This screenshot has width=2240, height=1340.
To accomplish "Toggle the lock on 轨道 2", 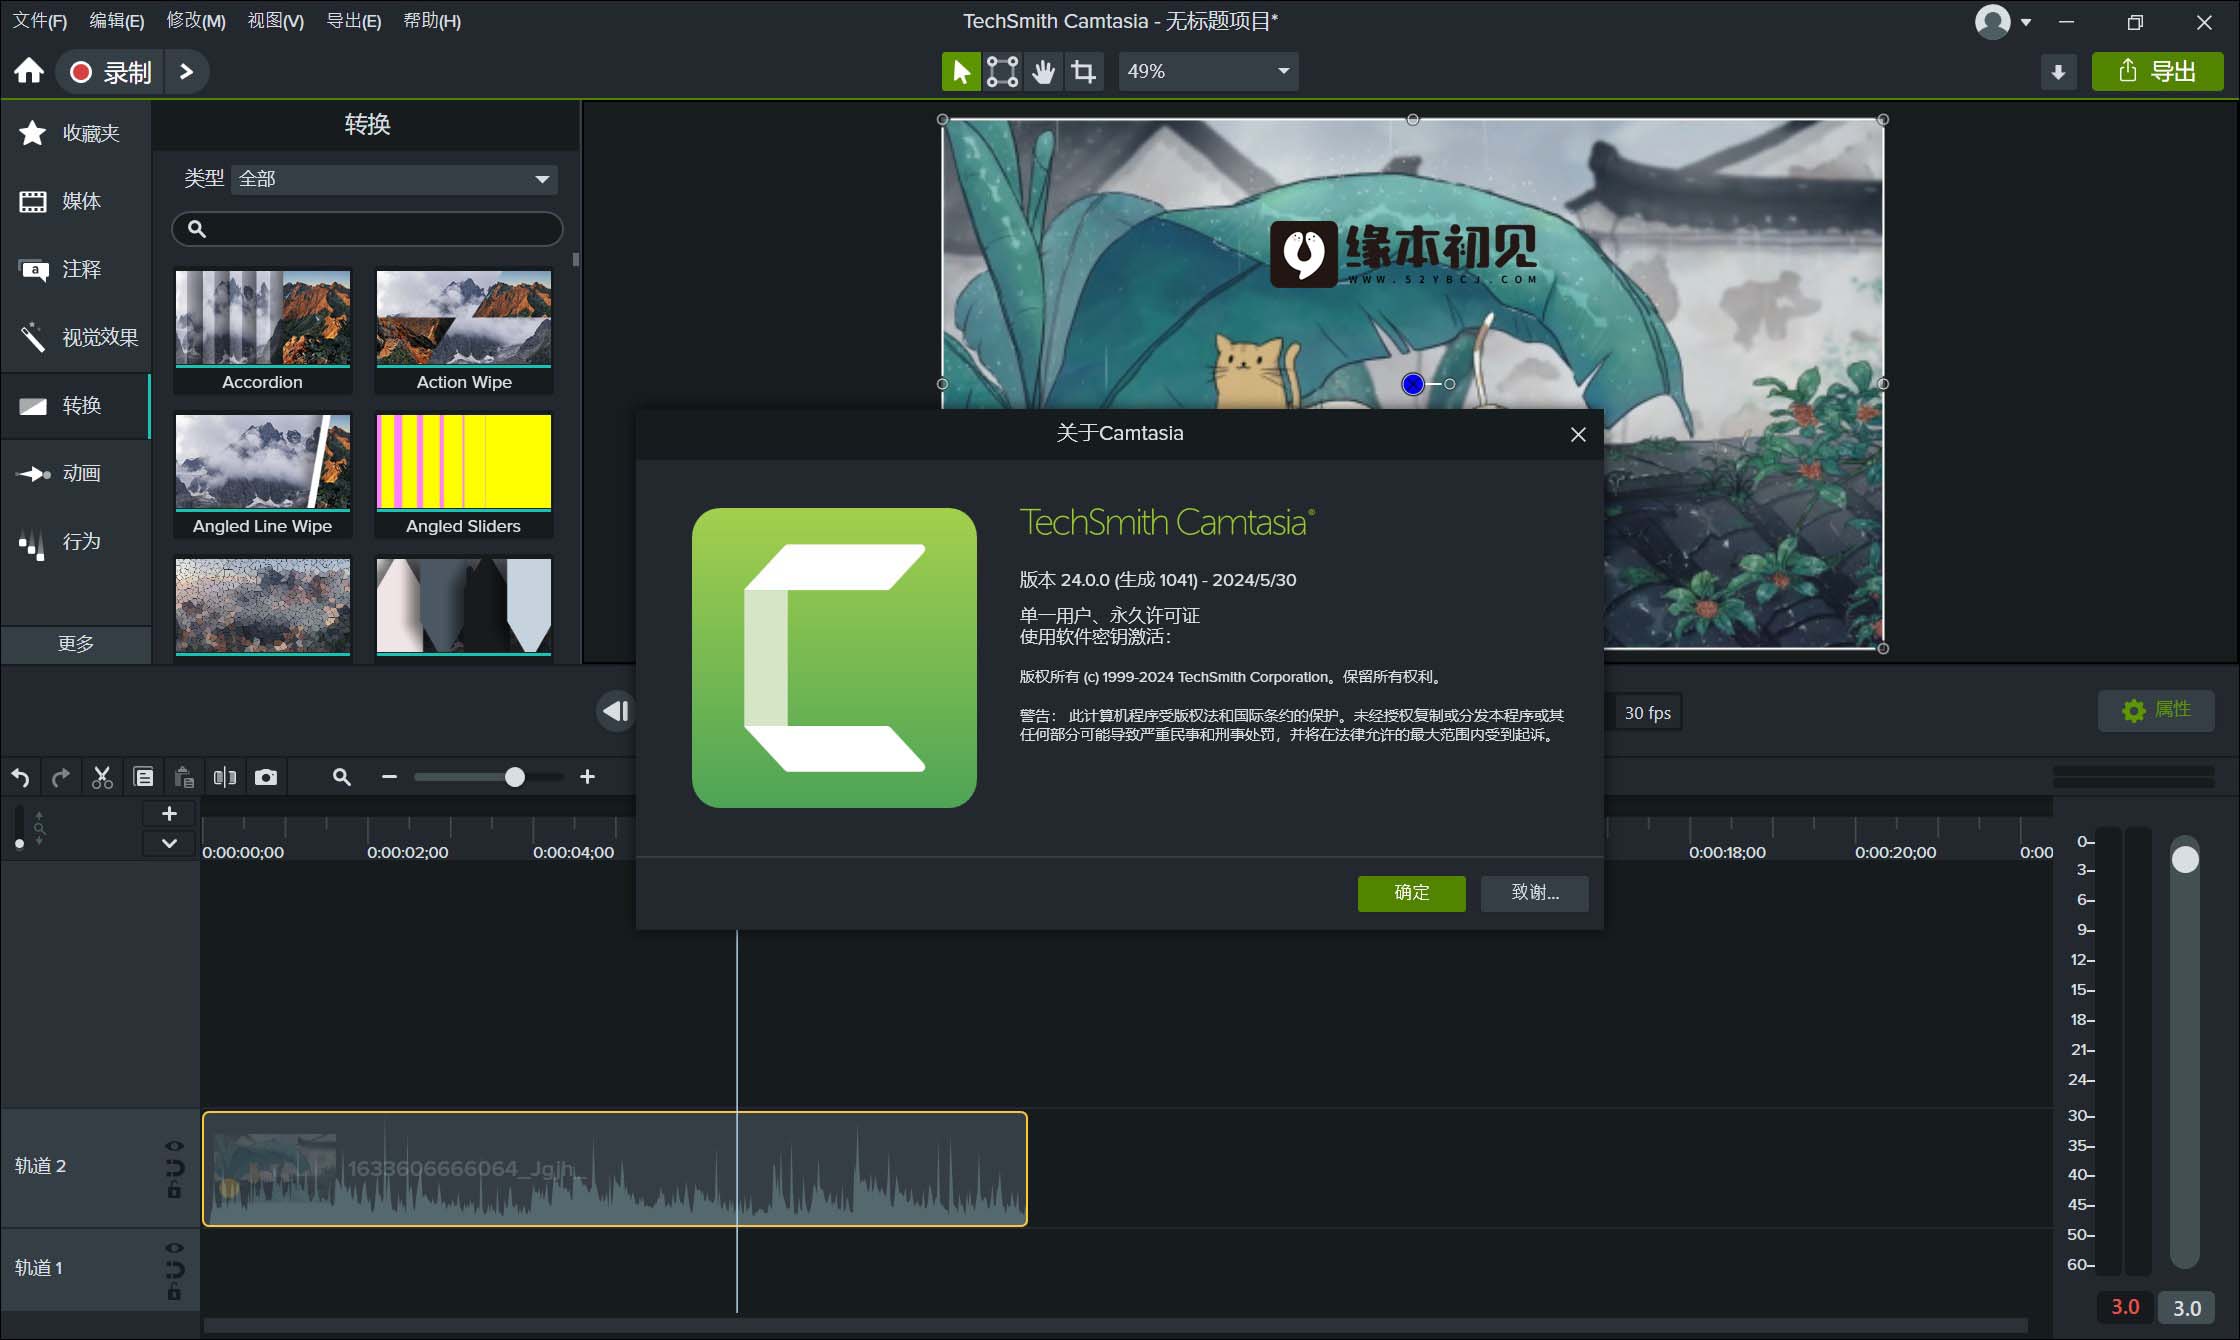I will 174,1190.
